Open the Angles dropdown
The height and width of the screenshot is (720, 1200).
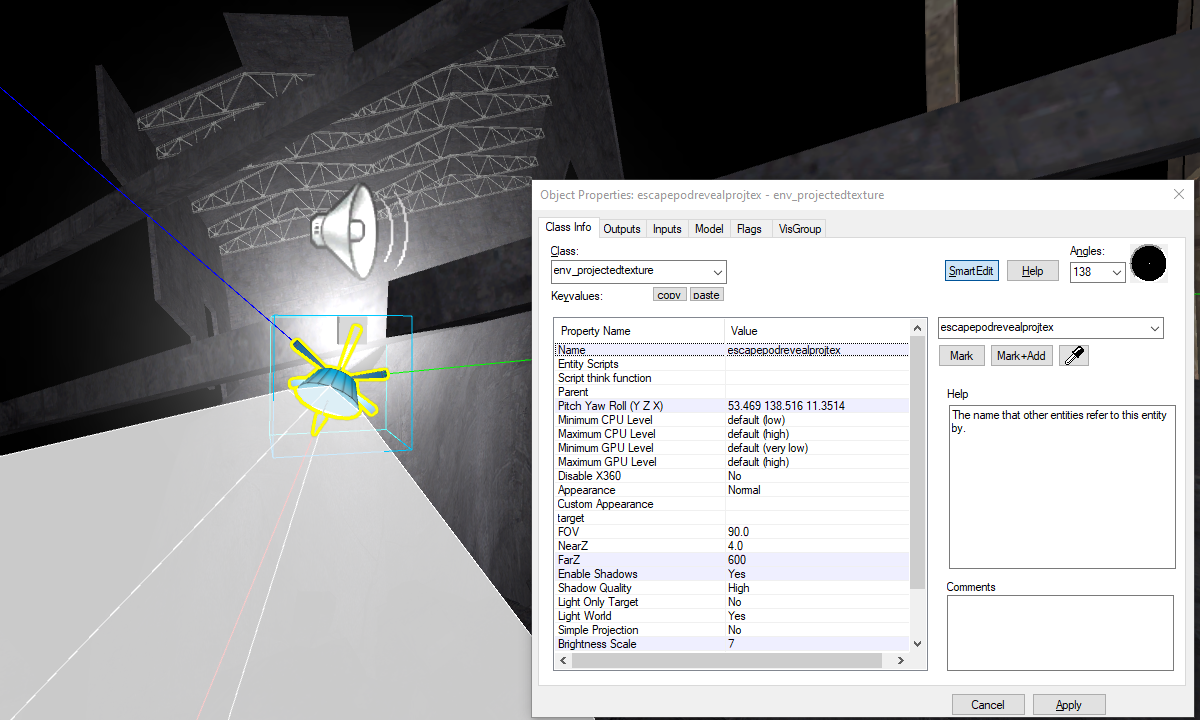coord(1117,272)
